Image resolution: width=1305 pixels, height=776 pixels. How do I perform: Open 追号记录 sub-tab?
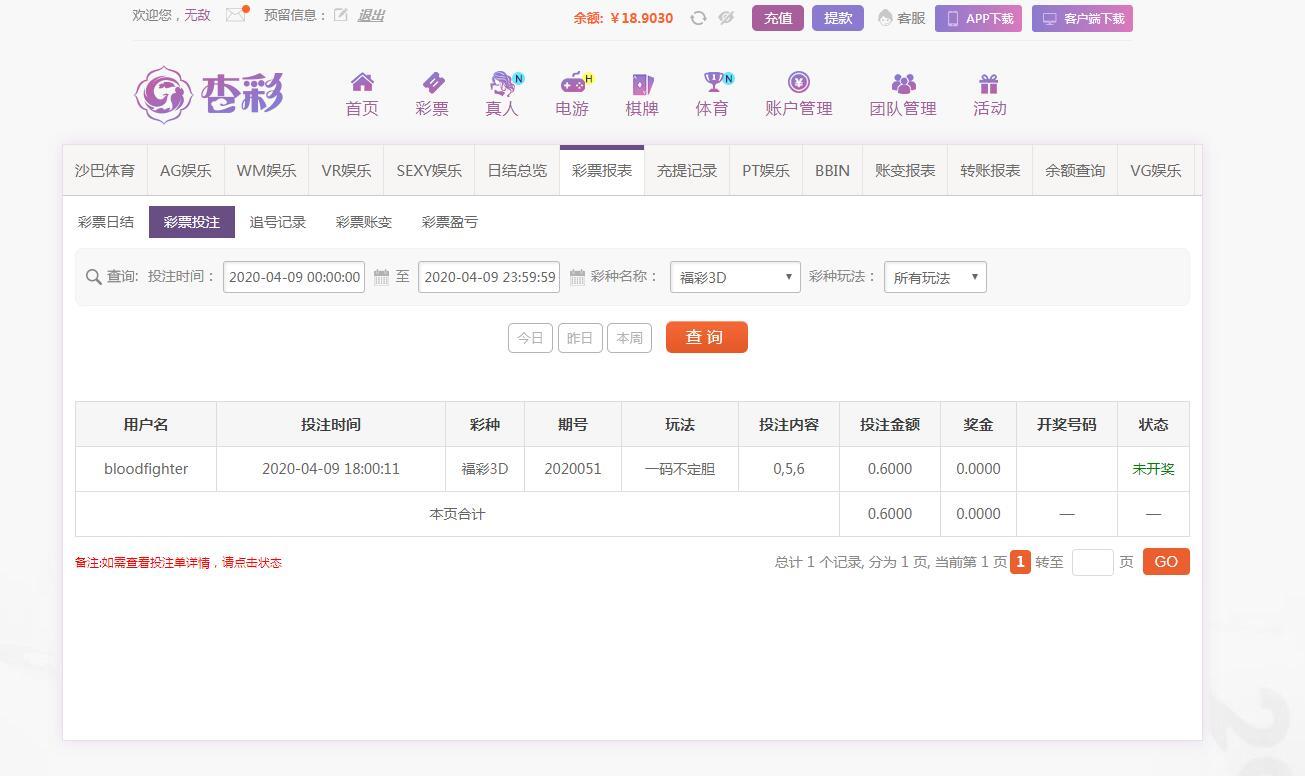(x=278, y=222)
